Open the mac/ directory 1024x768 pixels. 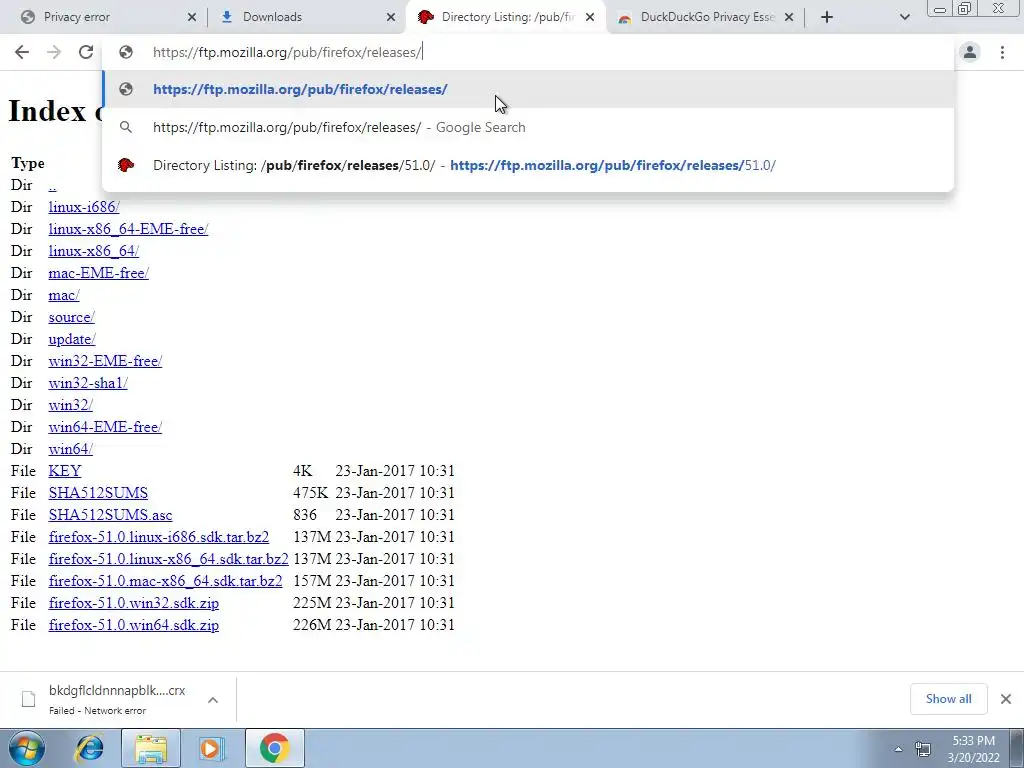pyautogui.click(x=64, y=295)
